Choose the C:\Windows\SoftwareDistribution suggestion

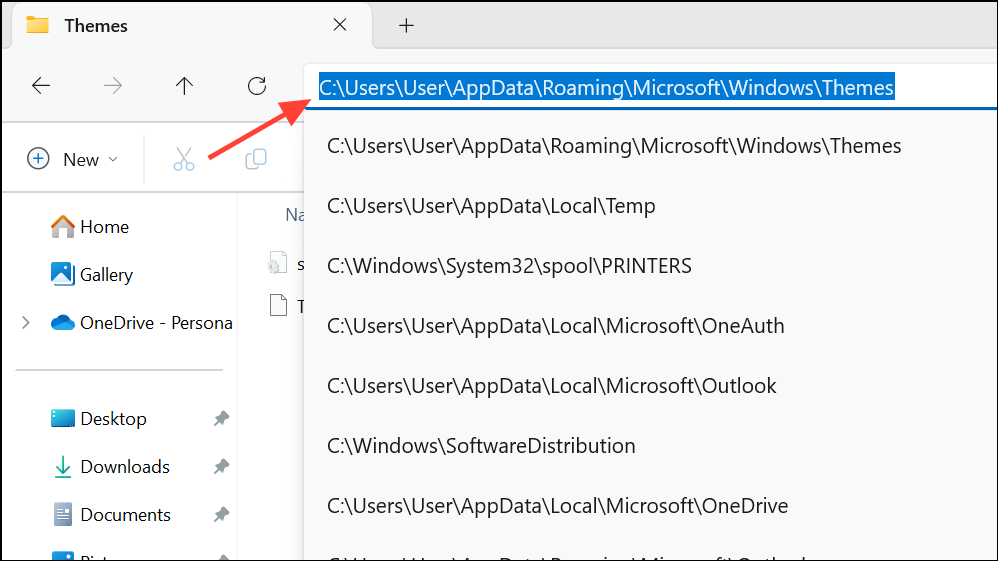pos(481,445)
